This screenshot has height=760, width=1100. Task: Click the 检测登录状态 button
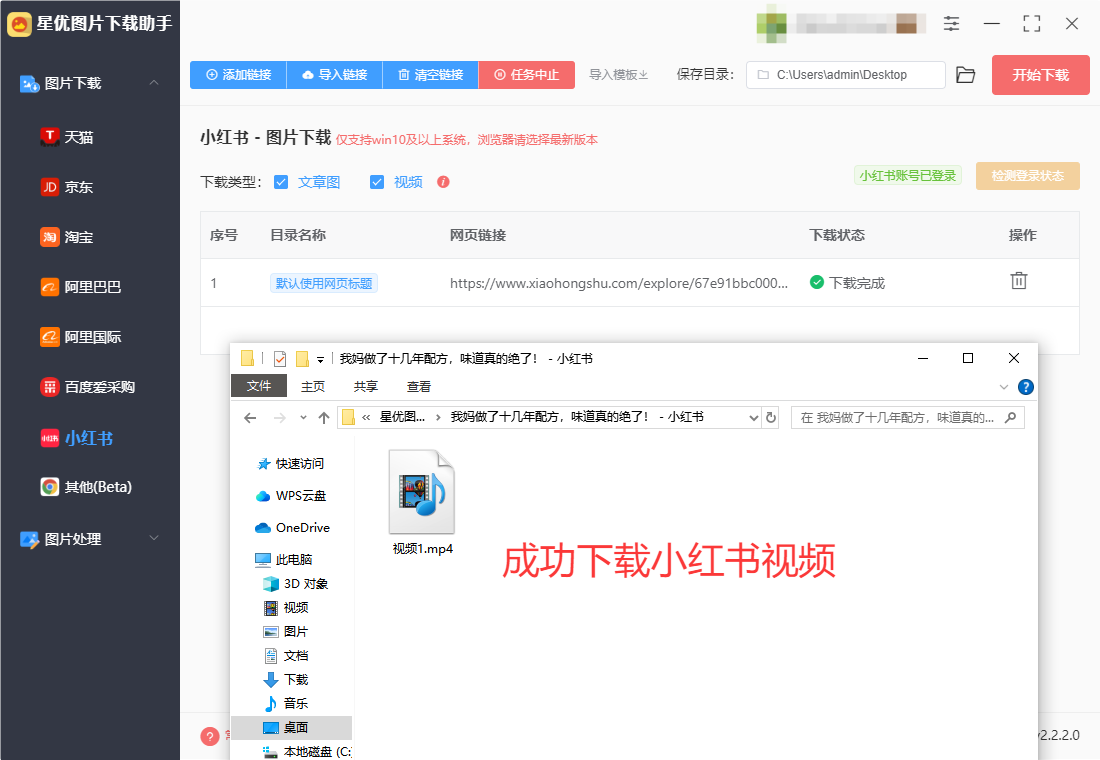pos(1028,176)
